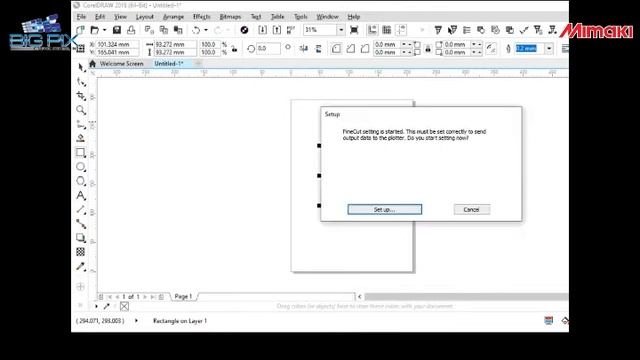Click the Import icon
The width and height of the screenshot is (640, 360).
coord(262,30)
